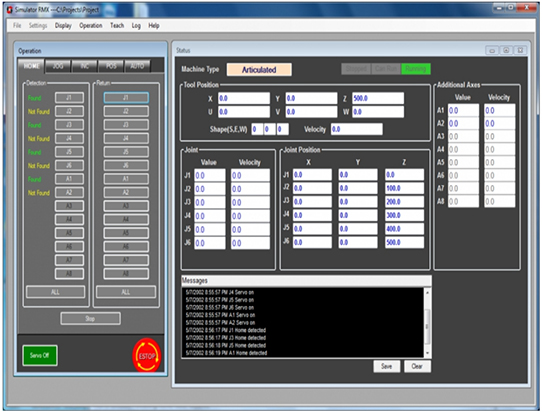Click the Stop button in Operation panel

point(90,319)
